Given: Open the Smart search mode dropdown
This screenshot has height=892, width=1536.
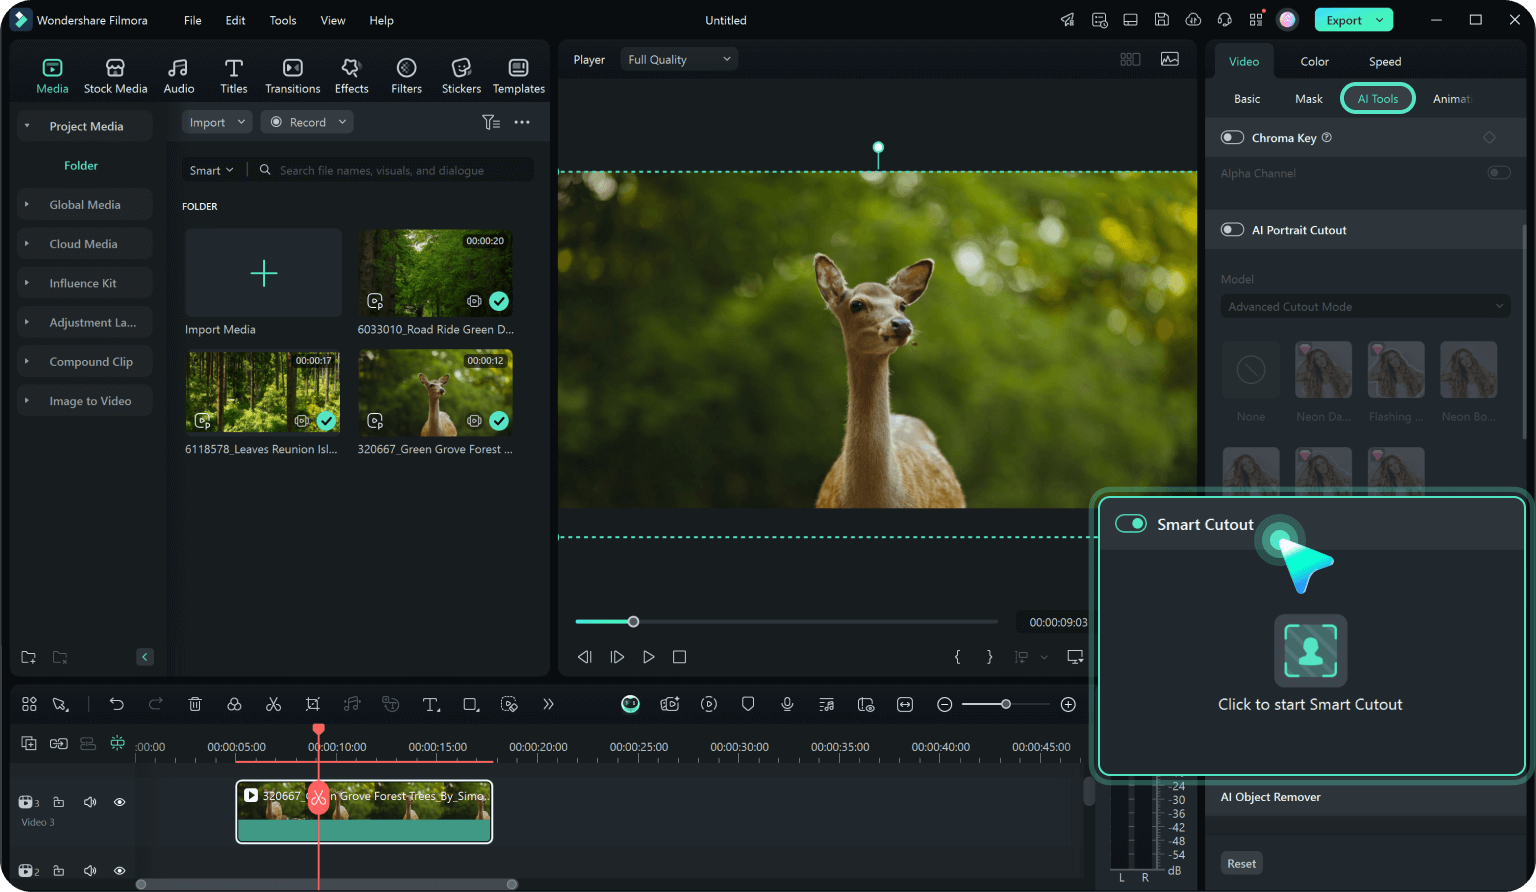Looking at the screenshot, I should click(211, 170).
